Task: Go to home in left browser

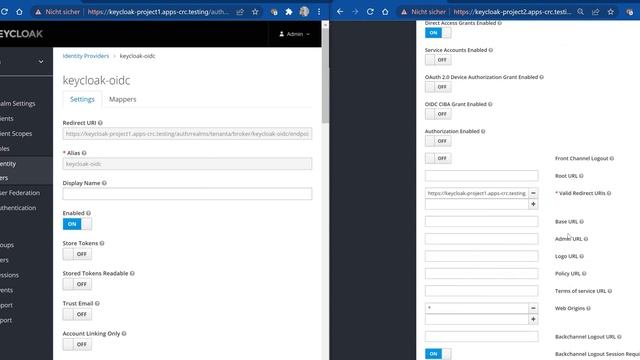Action: (x=19, y=12)
